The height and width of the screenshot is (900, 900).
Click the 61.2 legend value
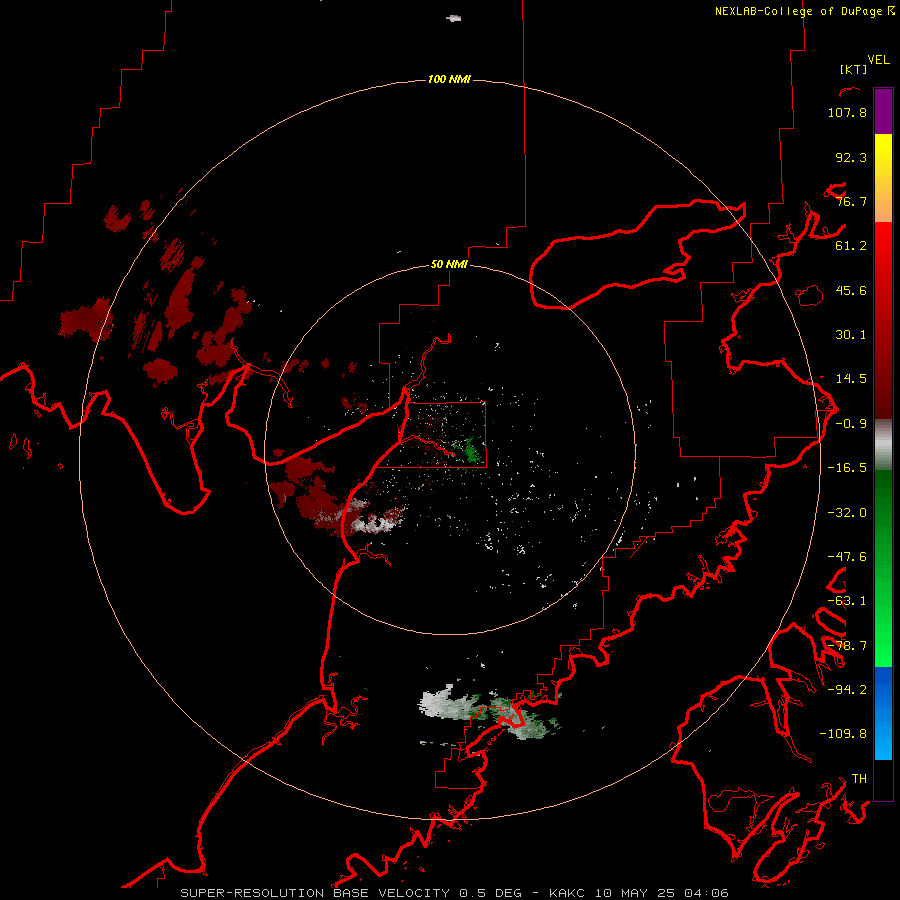pos(851,246)
